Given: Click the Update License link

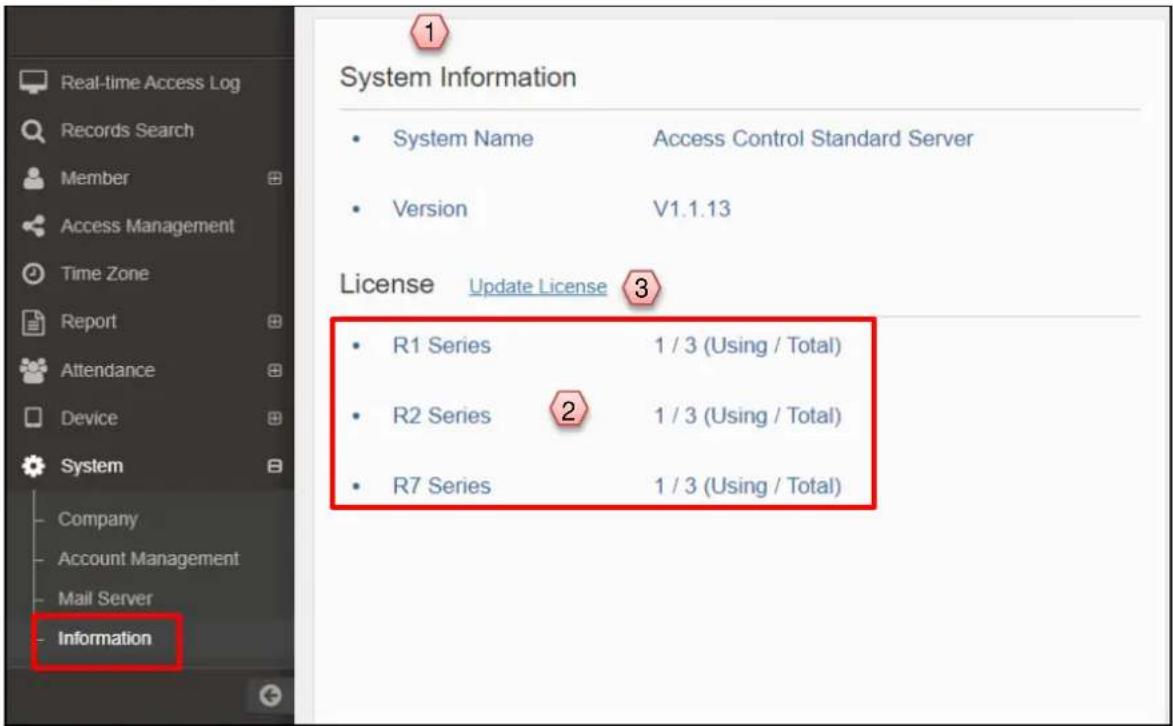Looking at the screenshot, I should point(538,287).
